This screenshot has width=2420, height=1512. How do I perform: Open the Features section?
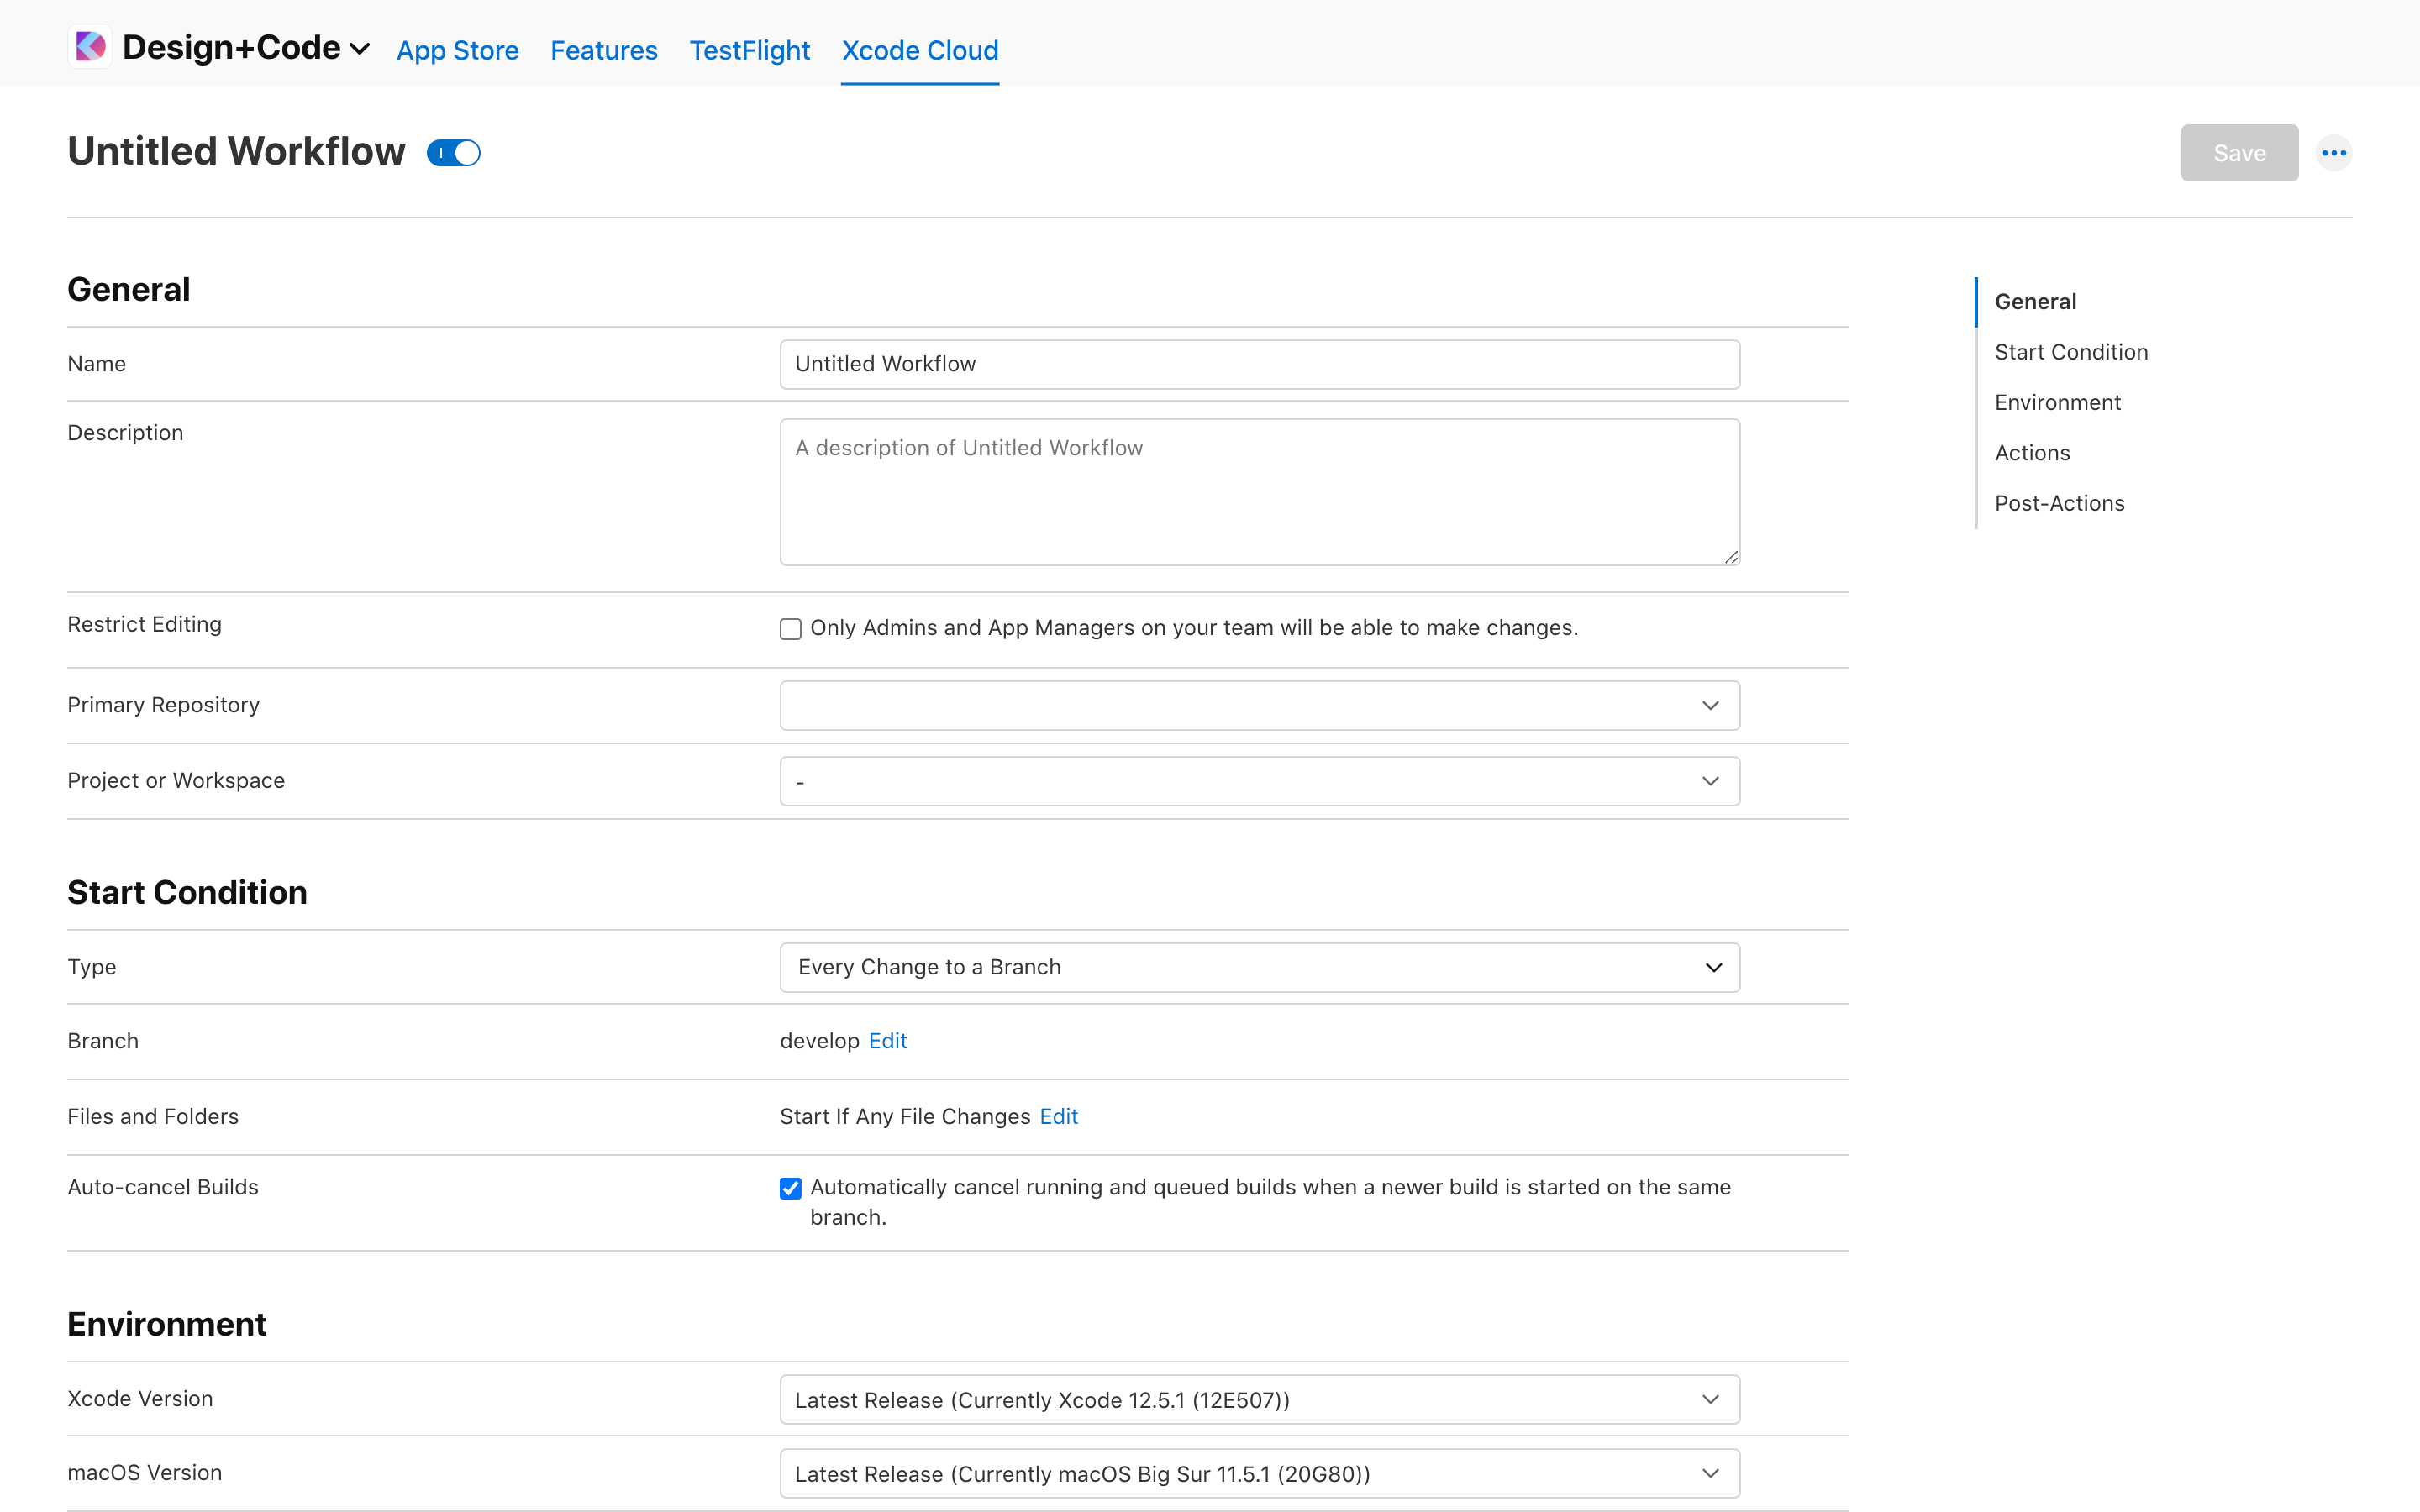[x=603, y=50]
